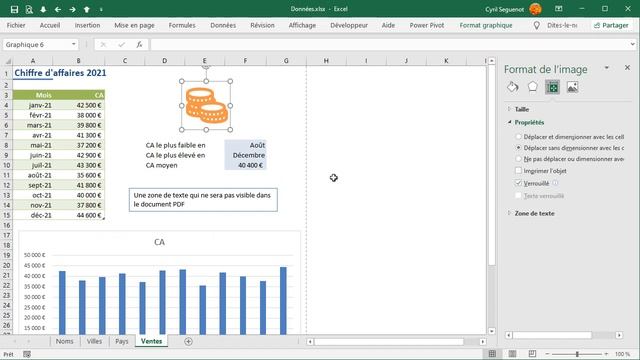This screenshot has width=640, height=360.
Task: Open the Révision ribbon tab
Action: click(x=262, y=25)
